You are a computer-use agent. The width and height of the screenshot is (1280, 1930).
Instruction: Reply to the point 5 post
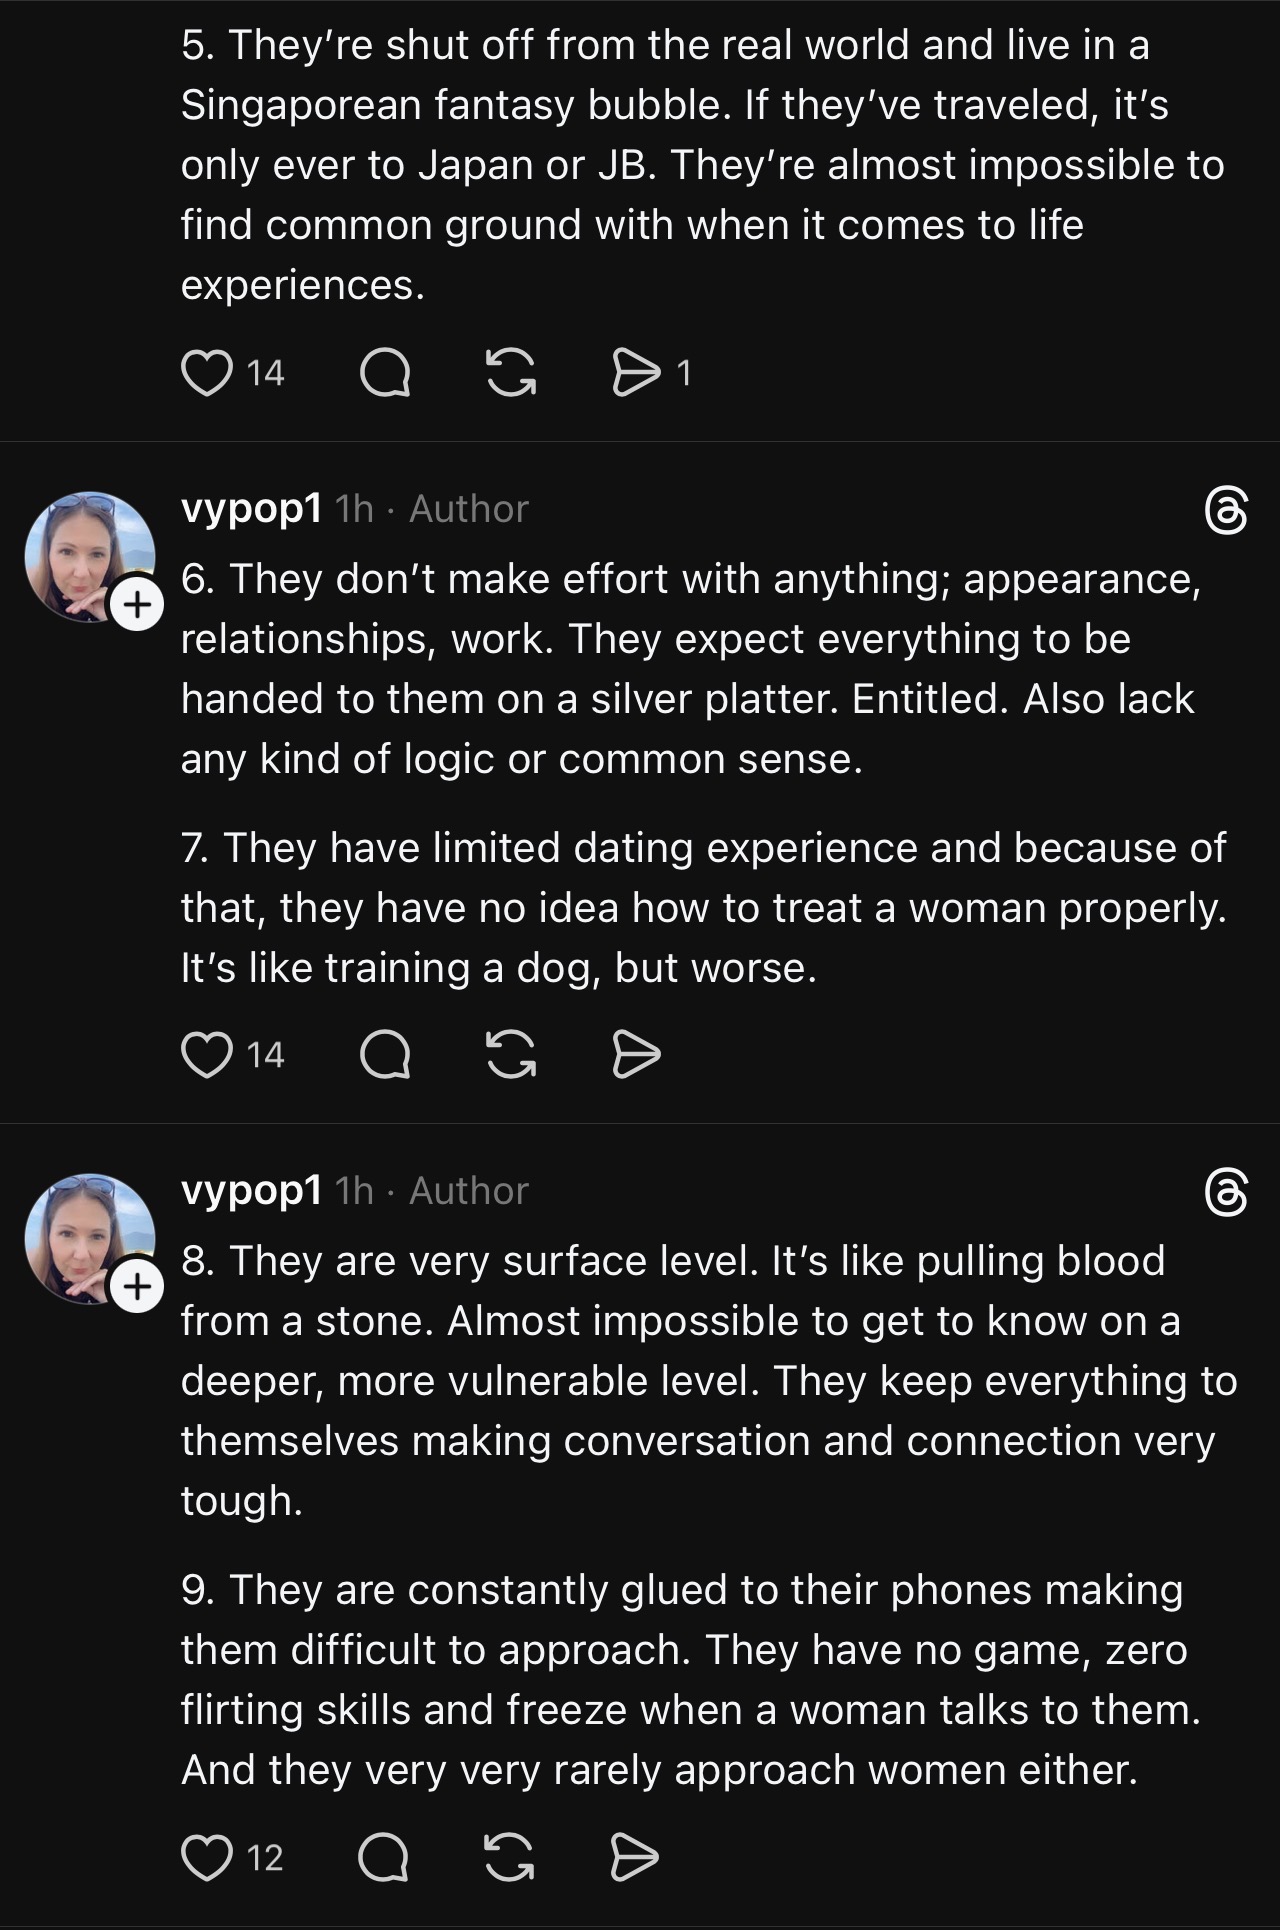(x=385, y=373)
